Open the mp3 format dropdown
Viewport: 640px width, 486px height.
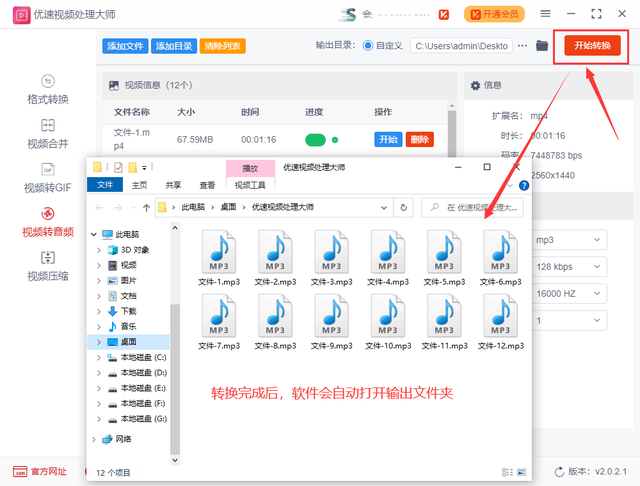(569, 240)
